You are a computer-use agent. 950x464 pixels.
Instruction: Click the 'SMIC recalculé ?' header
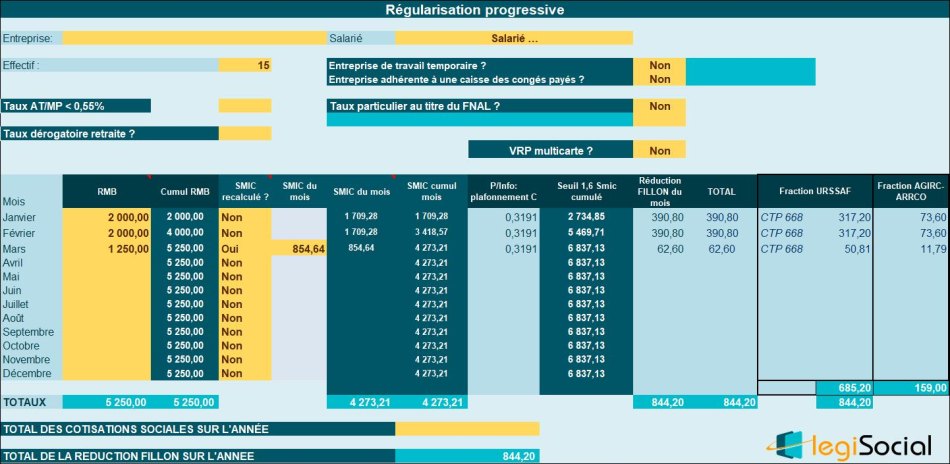click(245, 191)
